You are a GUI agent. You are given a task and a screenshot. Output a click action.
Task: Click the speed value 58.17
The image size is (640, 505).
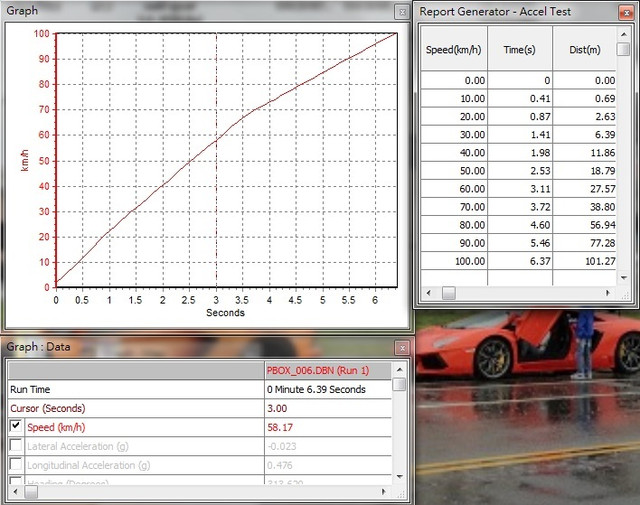pyautogui.click(x=280, y=427)
